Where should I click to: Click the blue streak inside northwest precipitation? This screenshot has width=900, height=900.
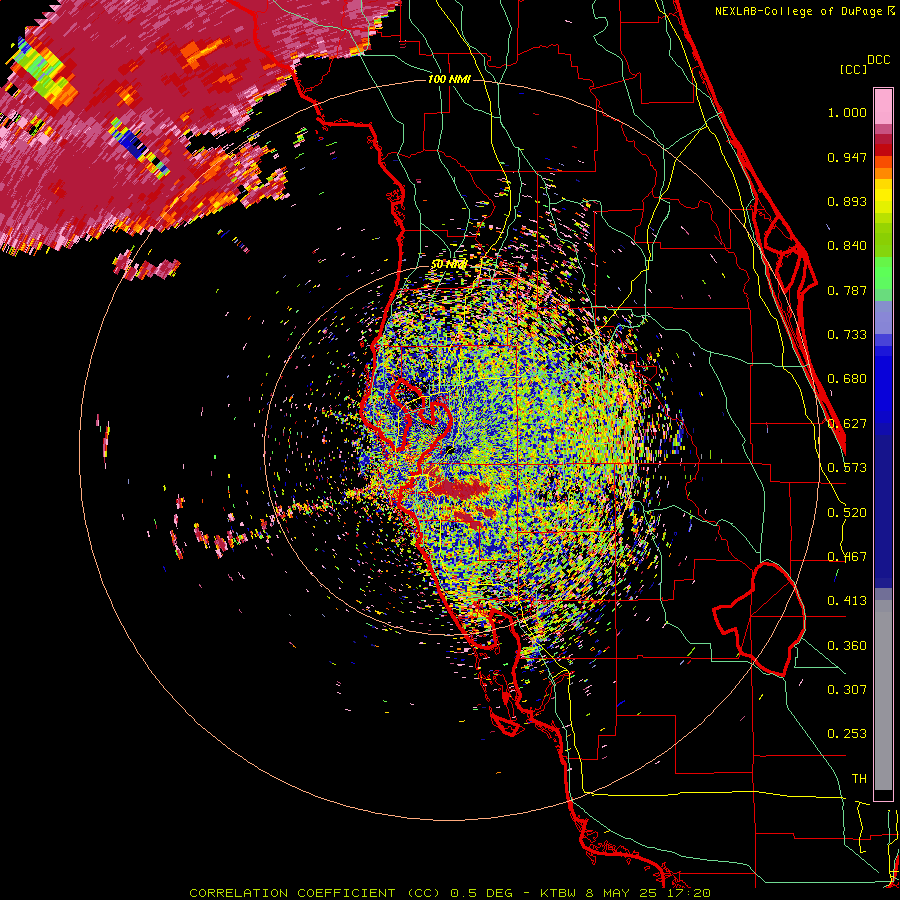(x=139, y=148)
